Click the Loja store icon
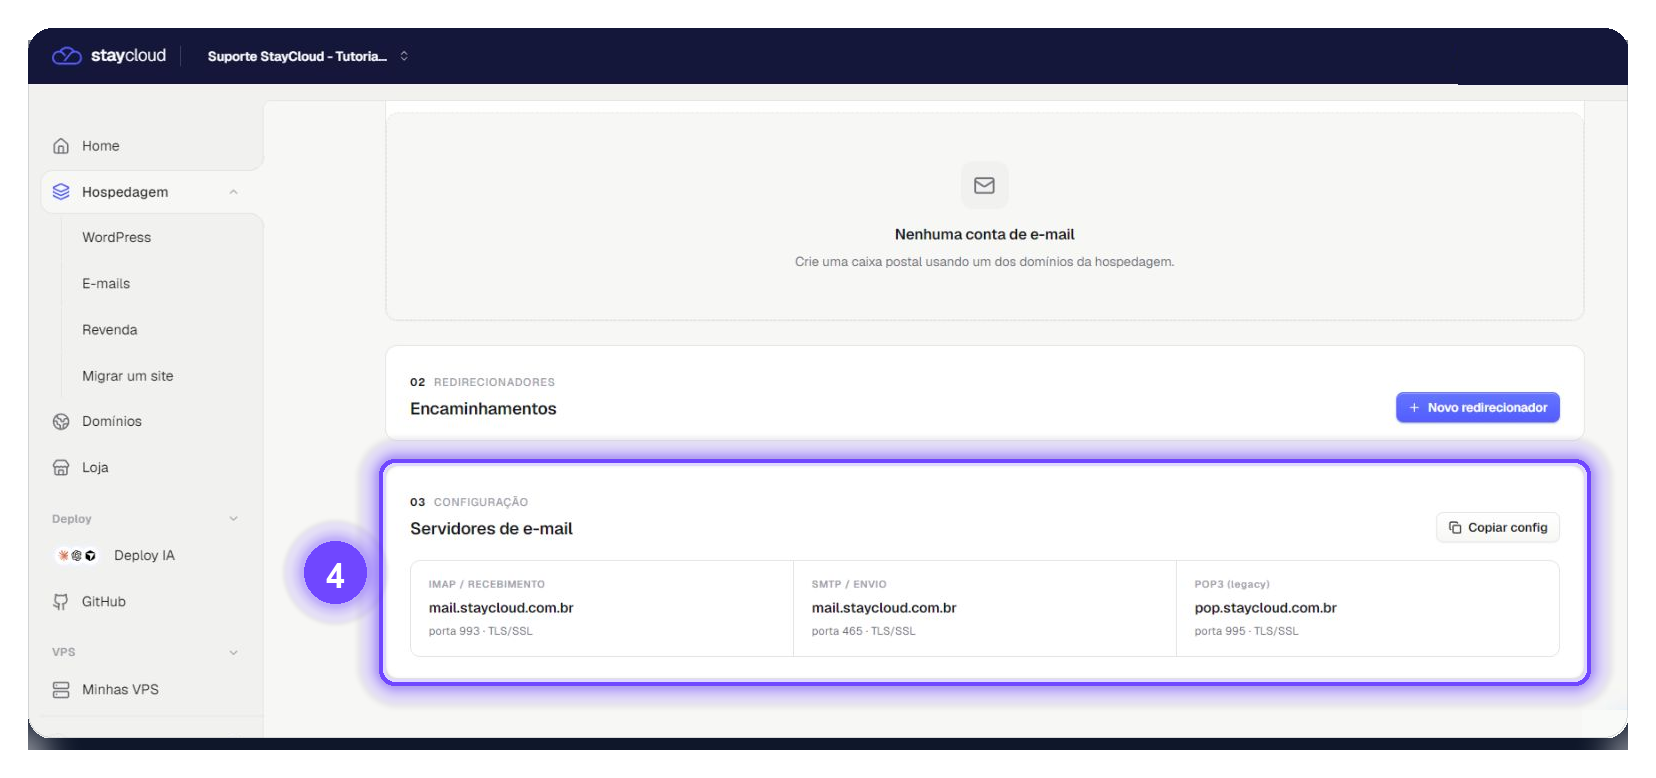Screen dimensions: 1656x778 [61, 468]
